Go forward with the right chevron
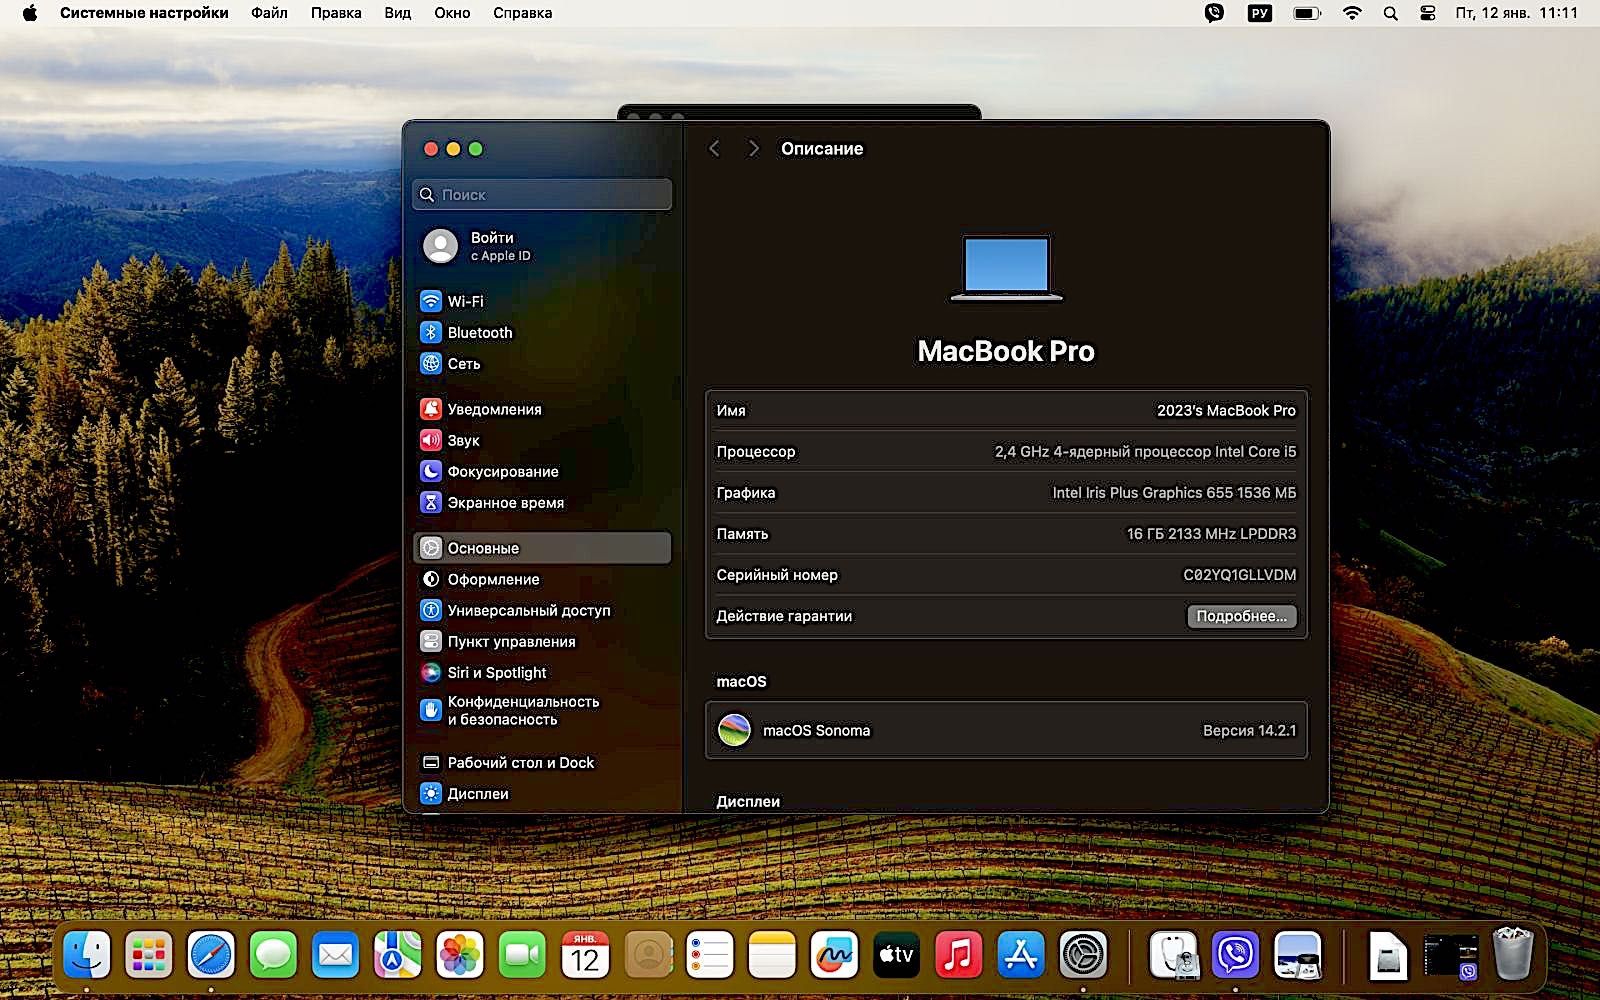 coord(753,148)
